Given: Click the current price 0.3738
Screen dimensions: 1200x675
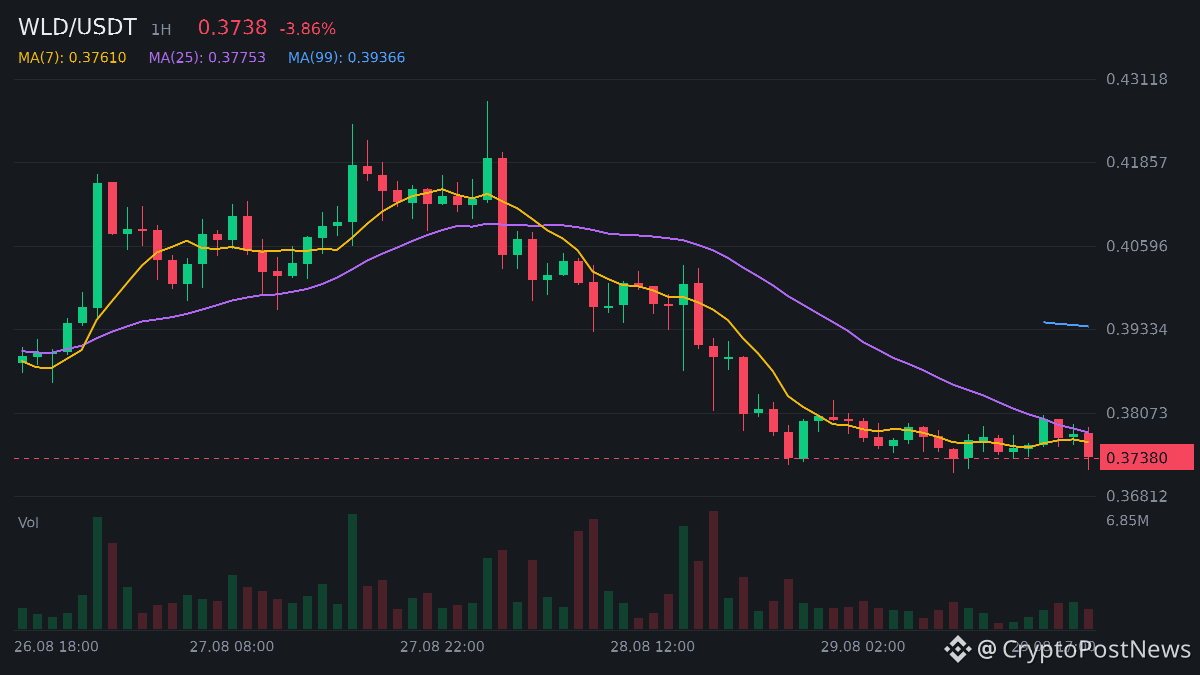Looking at the screenshot, I should [x=232, y=28].
